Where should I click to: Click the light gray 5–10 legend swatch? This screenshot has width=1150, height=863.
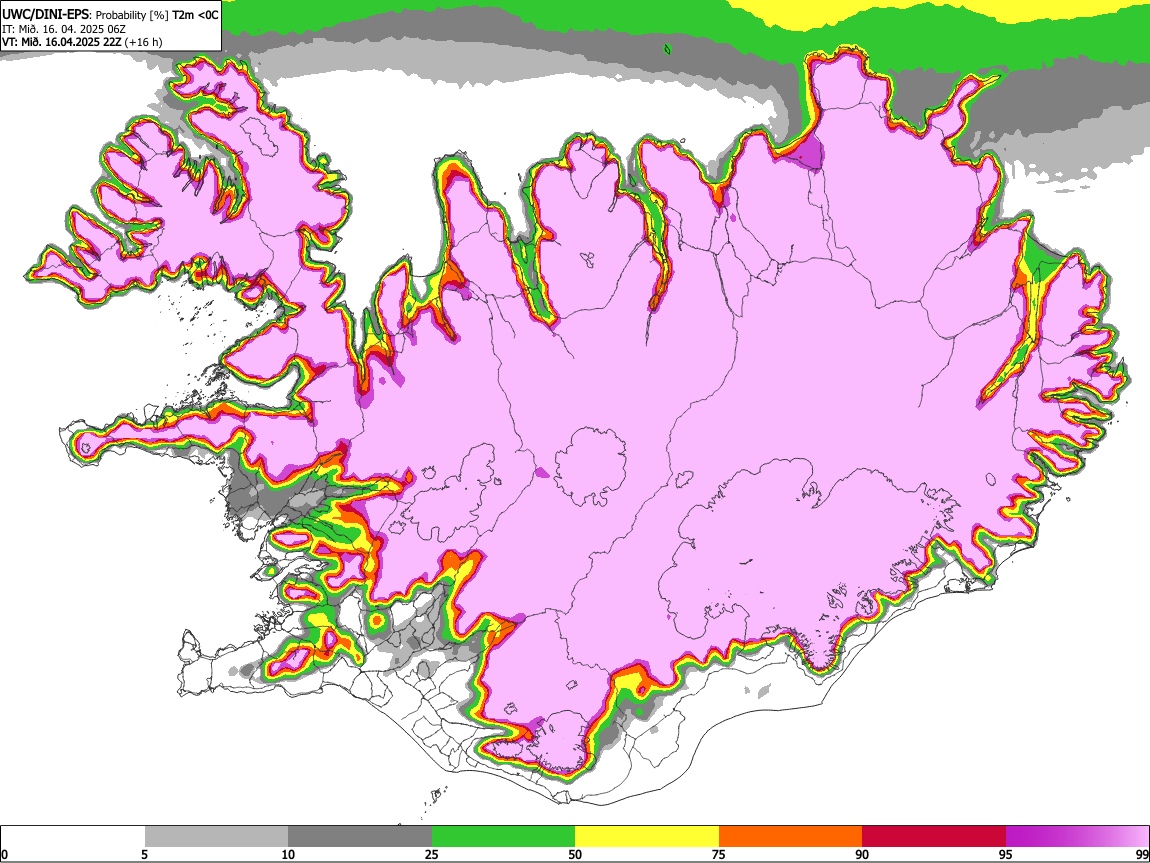216,837
